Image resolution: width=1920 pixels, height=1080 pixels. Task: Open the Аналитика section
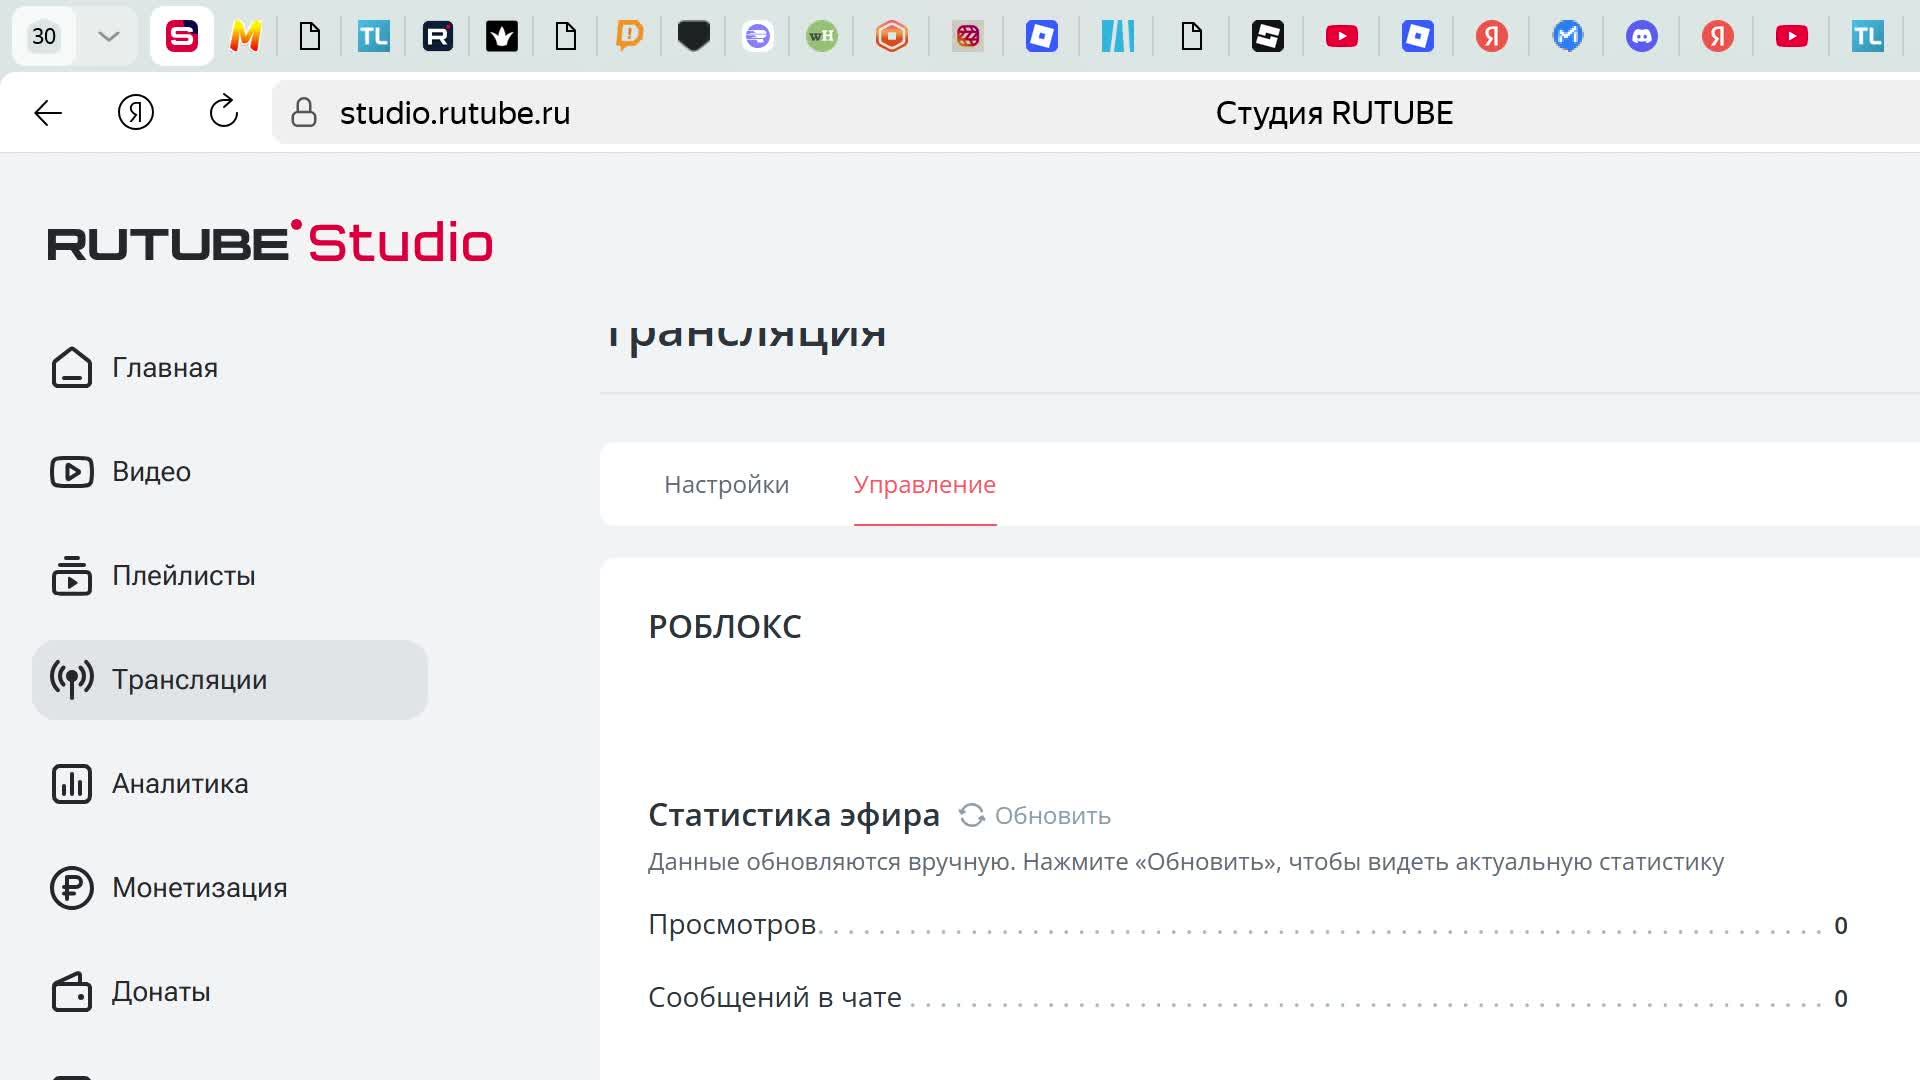coord(179,783)
